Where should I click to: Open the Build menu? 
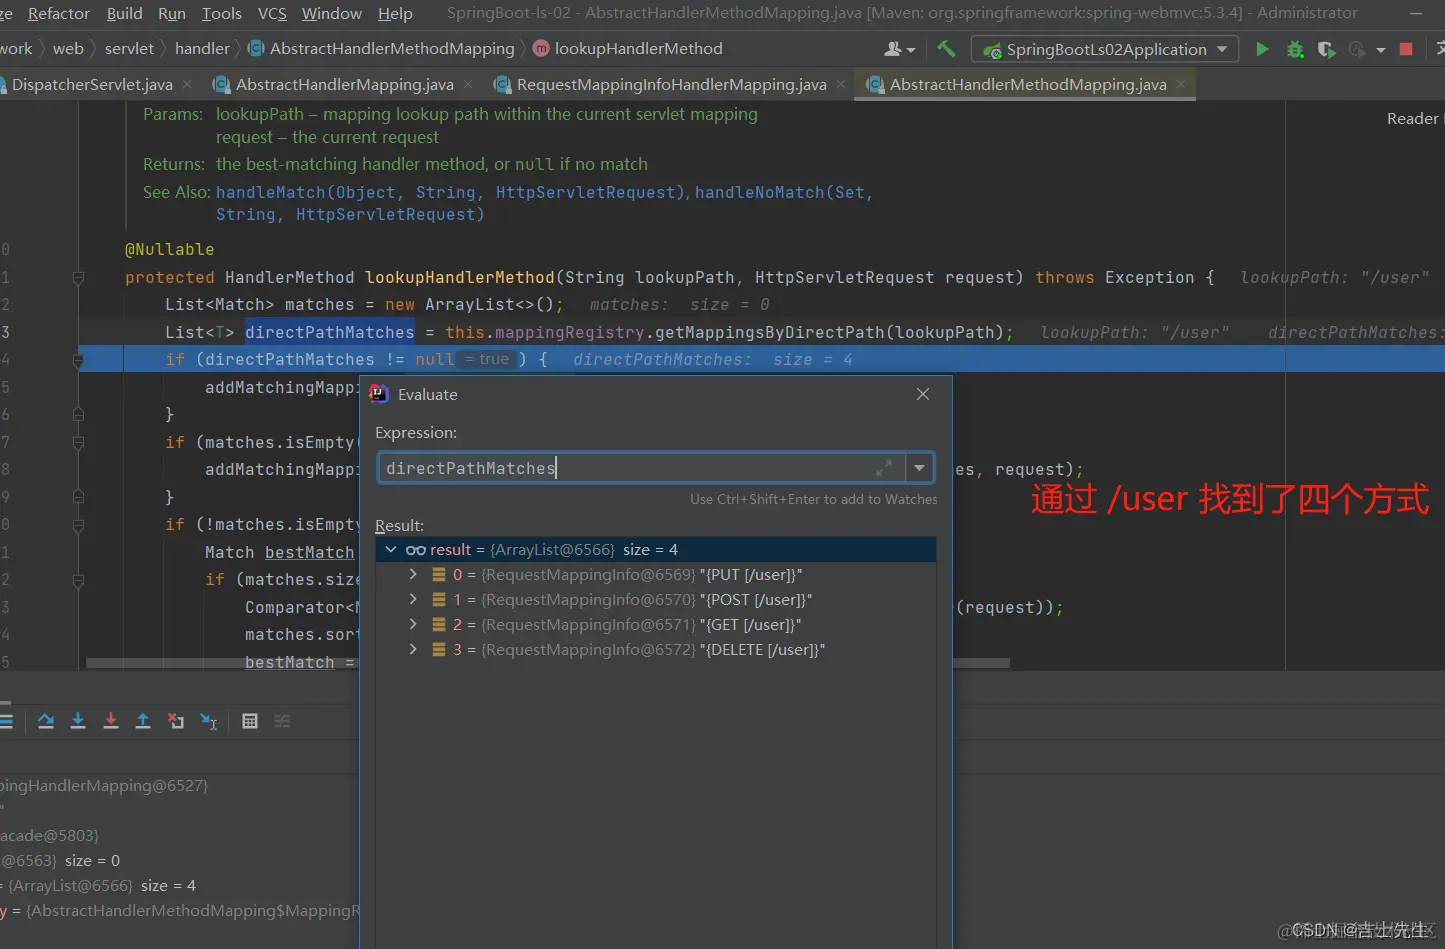[125, 13]
